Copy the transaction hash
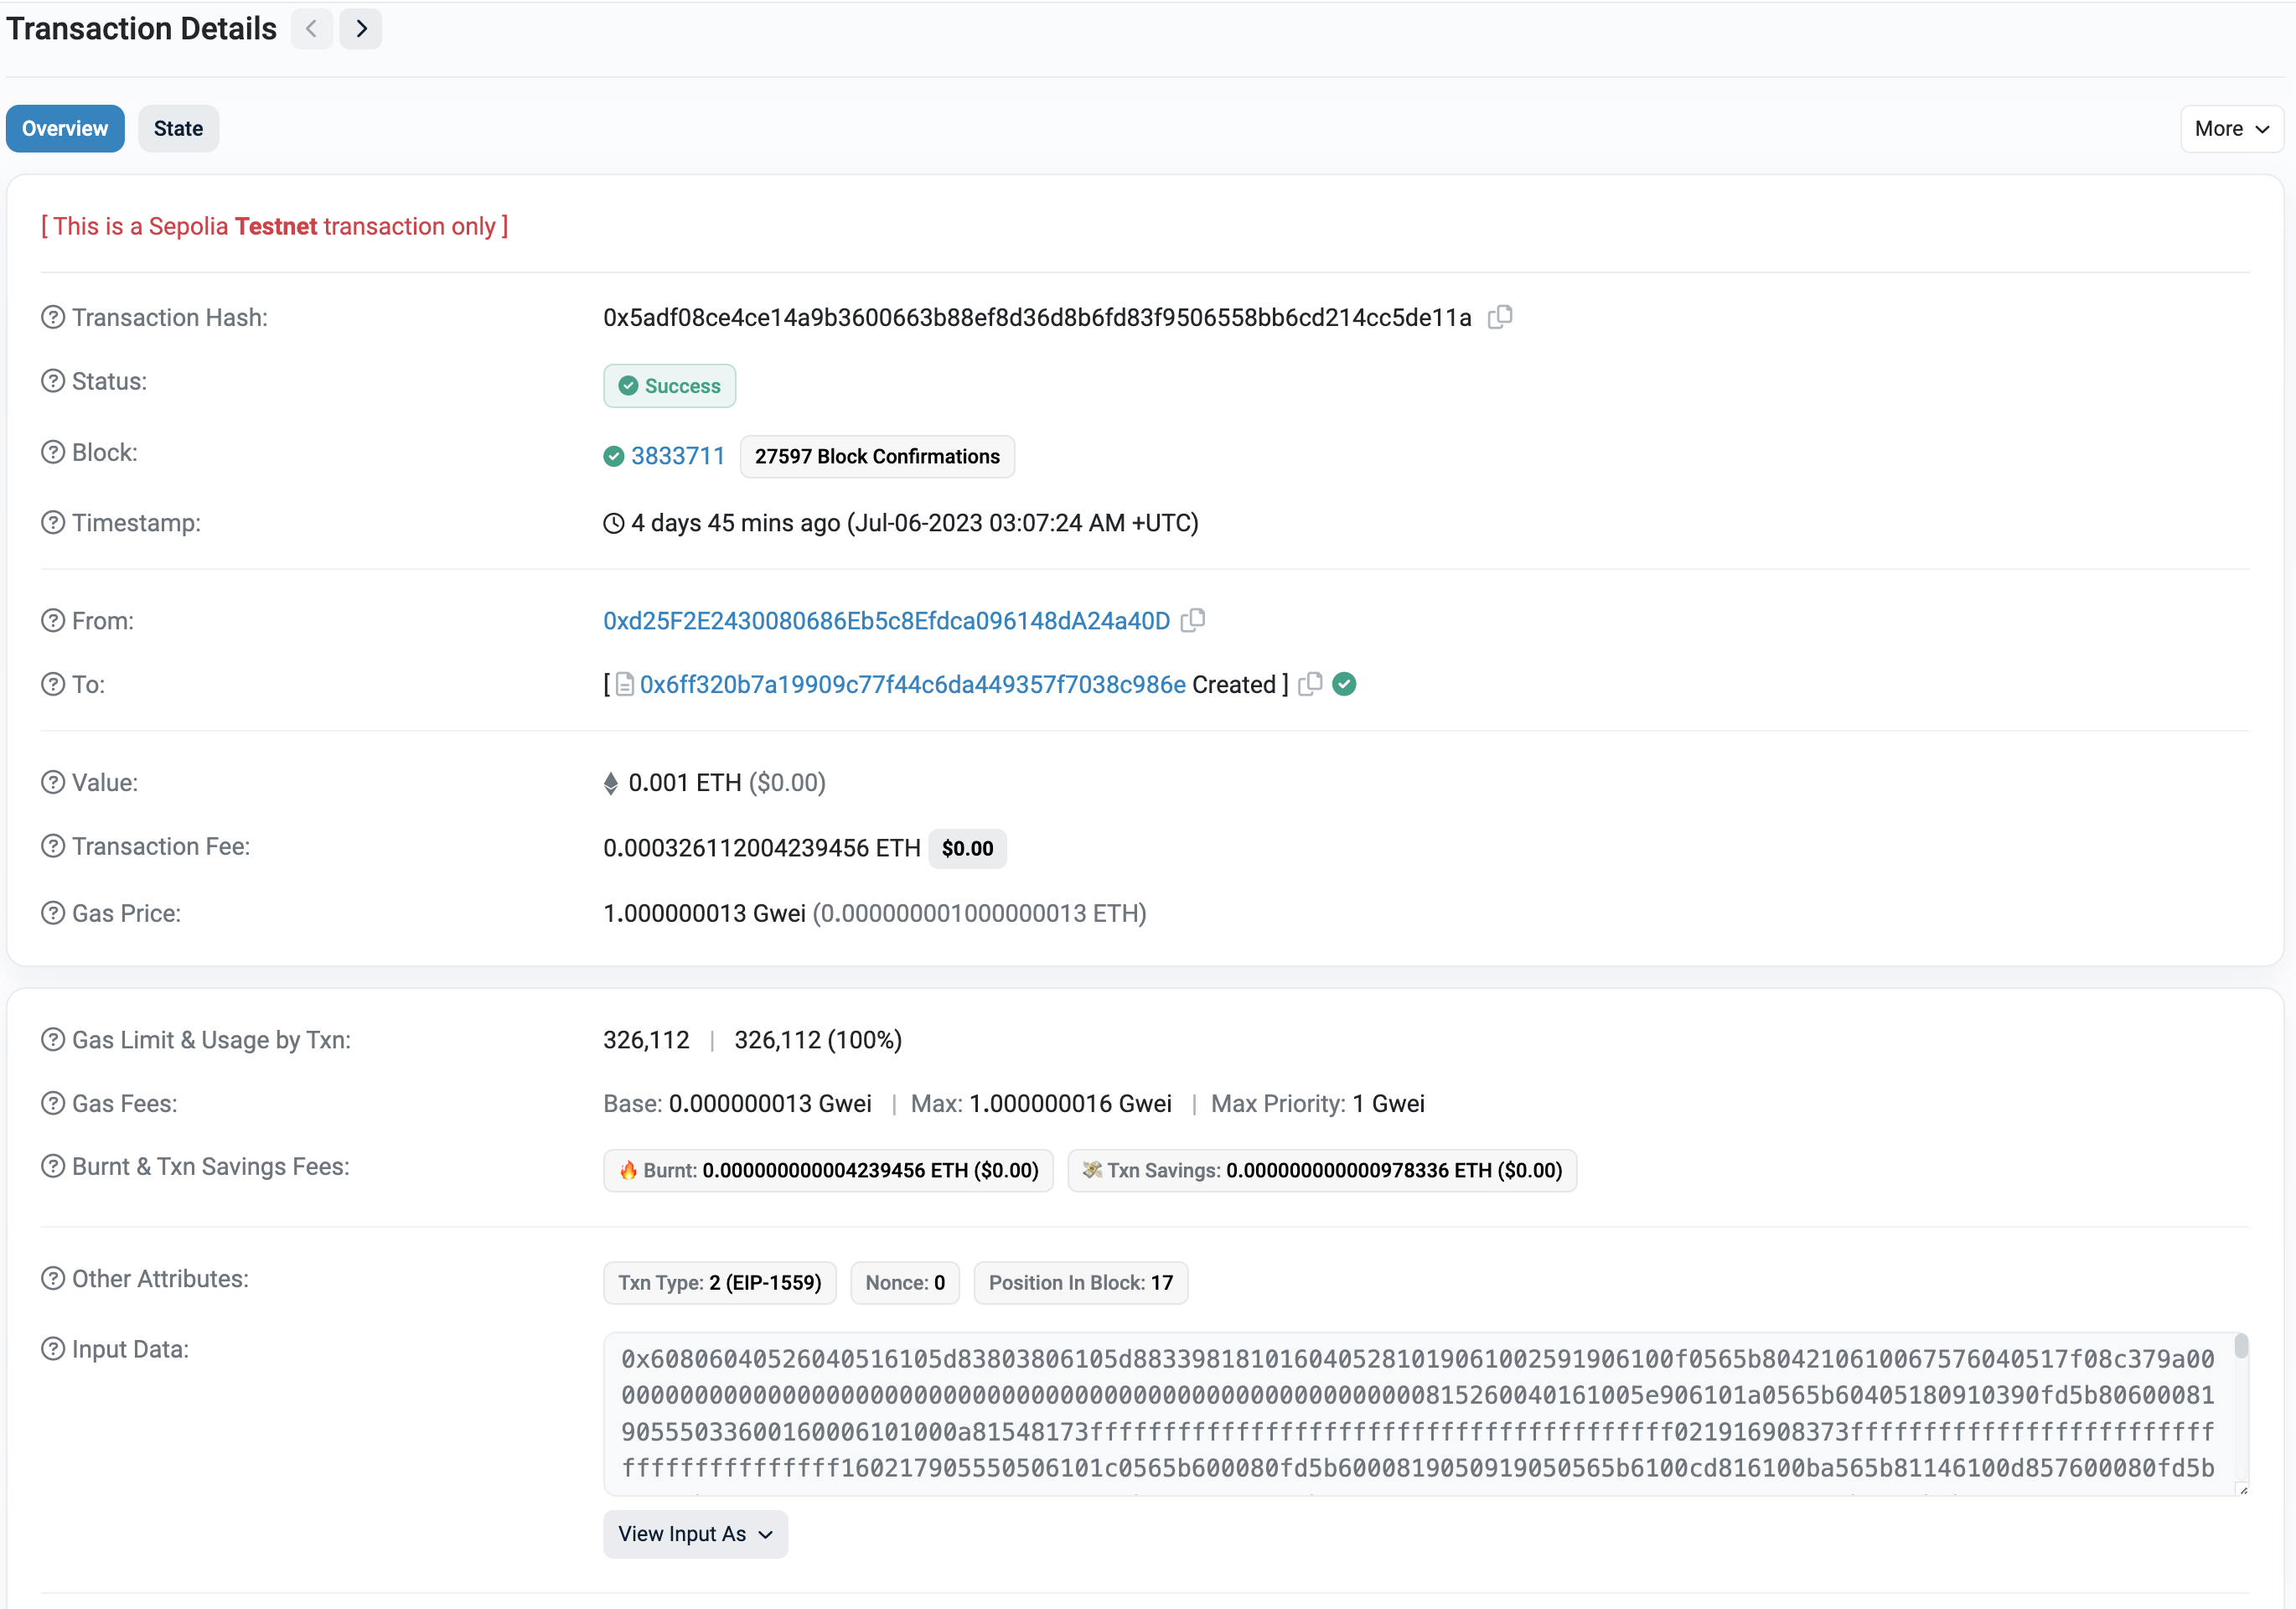Viewport: 2296px width, 1609px height. click(1501, 317)
